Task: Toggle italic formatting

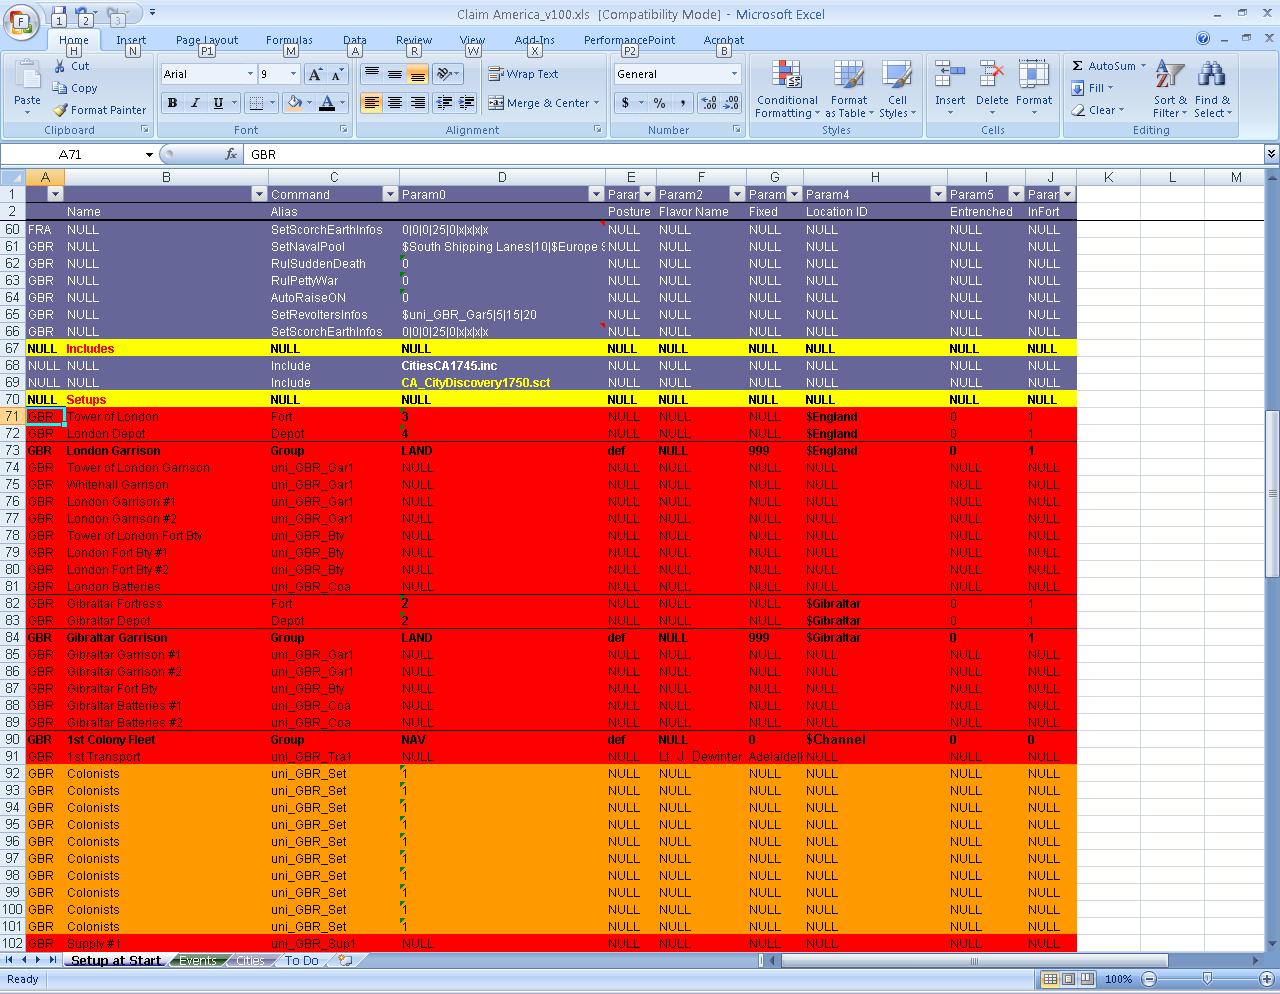Action: (x=195, y=103)
